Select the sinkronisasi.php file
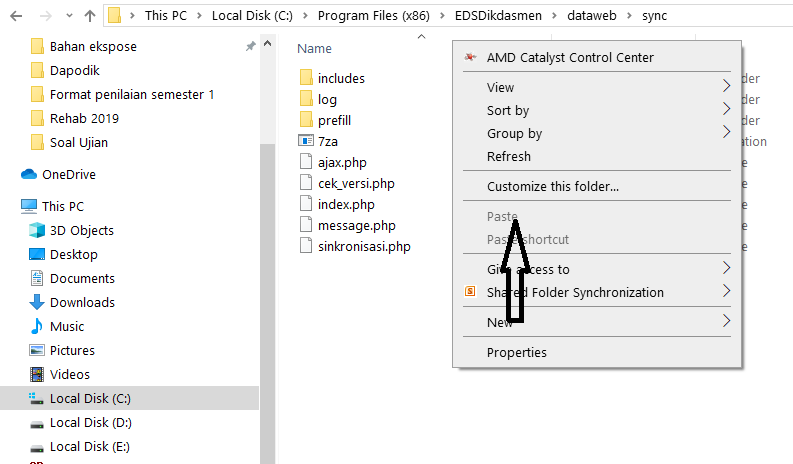The height and width of the screenshot is (464, 793). (363, 246)
